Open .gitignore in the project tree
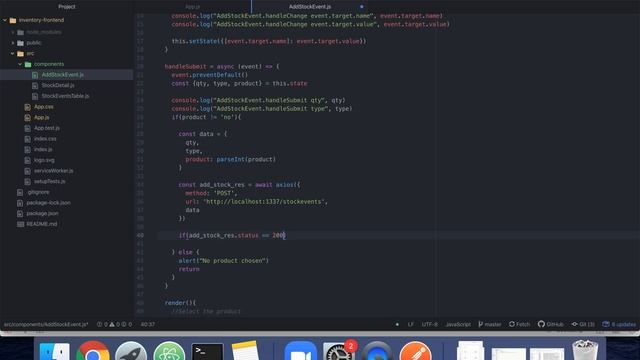Image resolution: width=640 pixels, height=360 pixels. tap(38, 192)
